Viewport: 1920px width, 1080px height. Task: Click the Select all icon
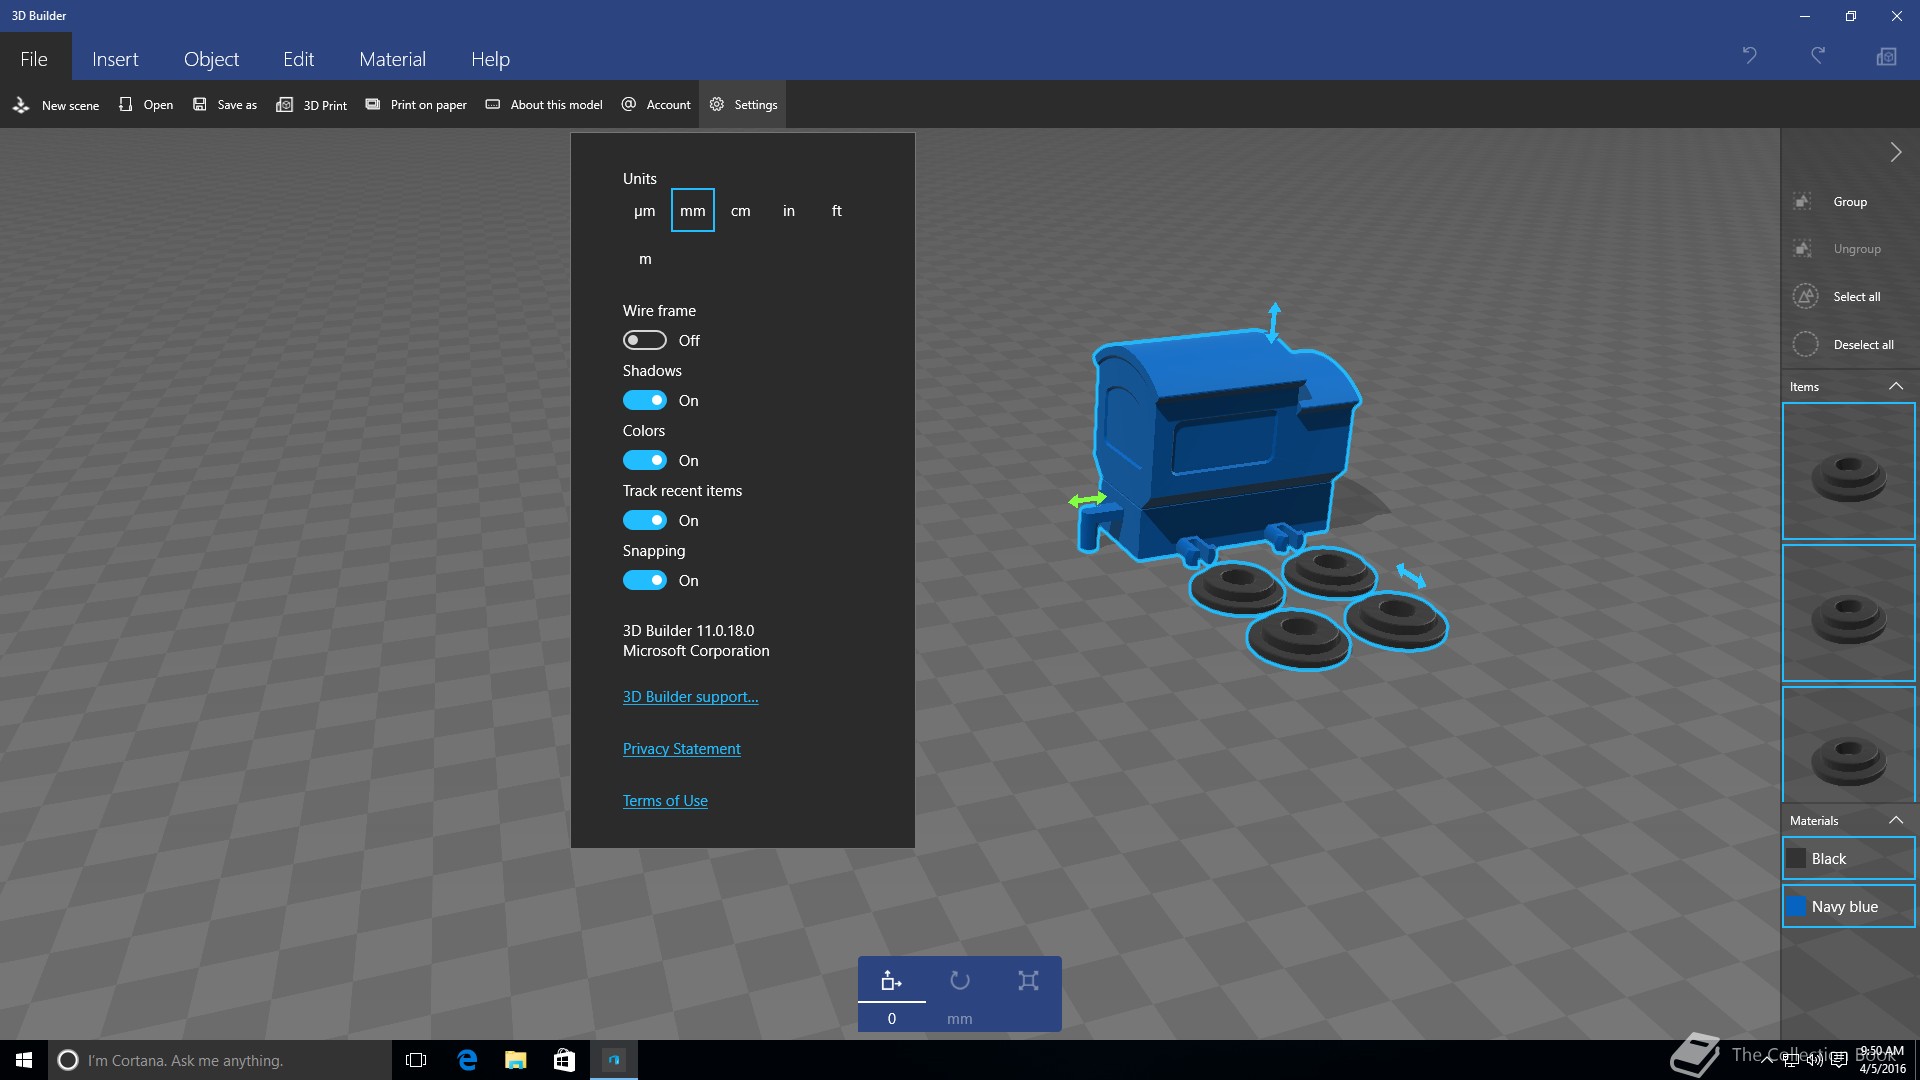[x=1805, y=296]
